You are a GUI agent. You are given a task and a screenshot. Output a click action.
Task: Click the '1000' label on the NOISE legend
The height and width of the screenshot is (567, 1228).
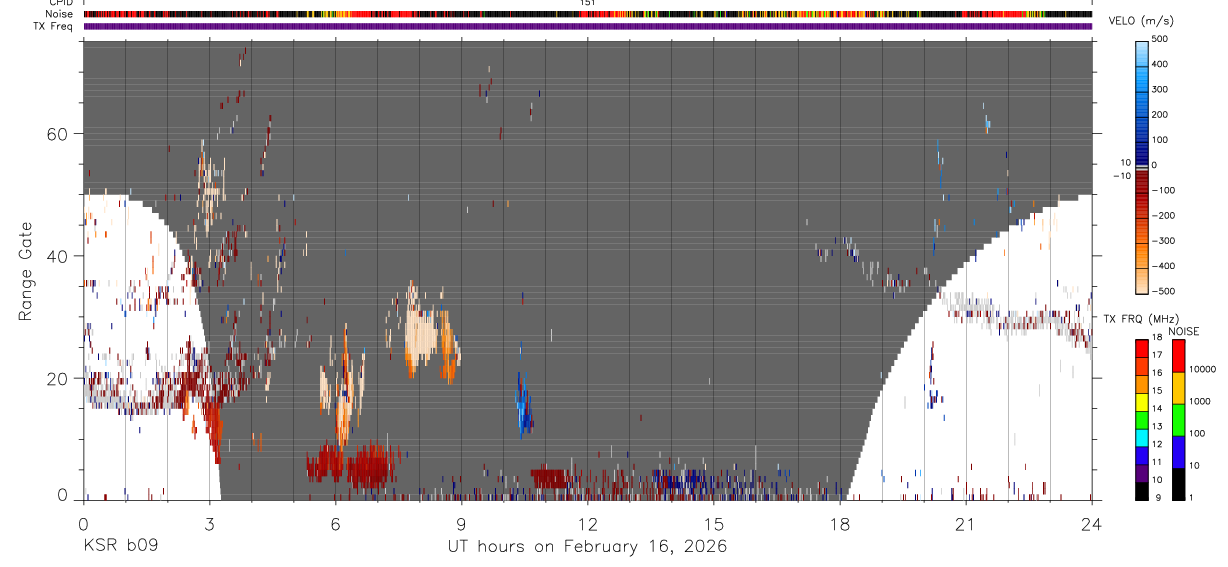[1201, 401]
